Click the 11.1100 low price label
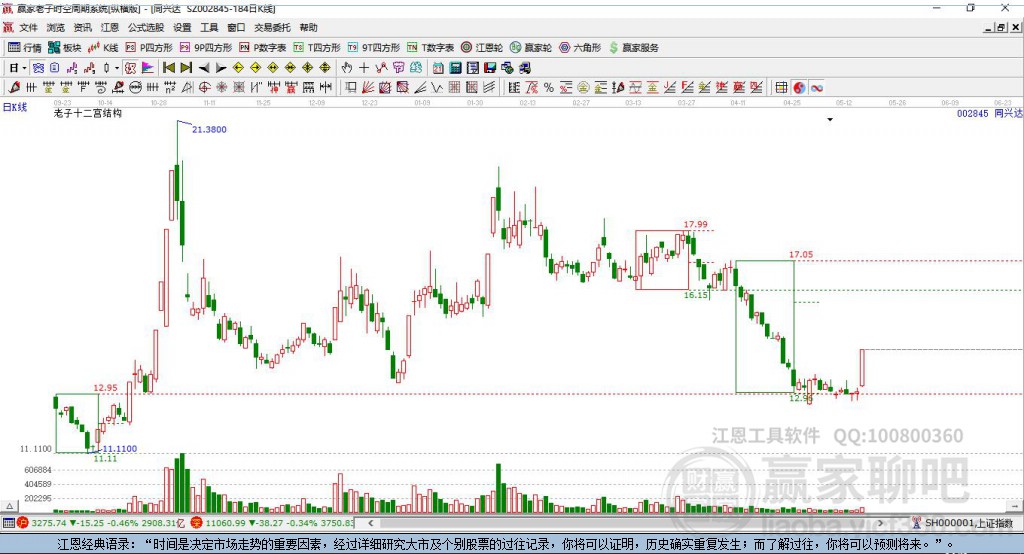1024x554 pixels. [x=120, y=448]
